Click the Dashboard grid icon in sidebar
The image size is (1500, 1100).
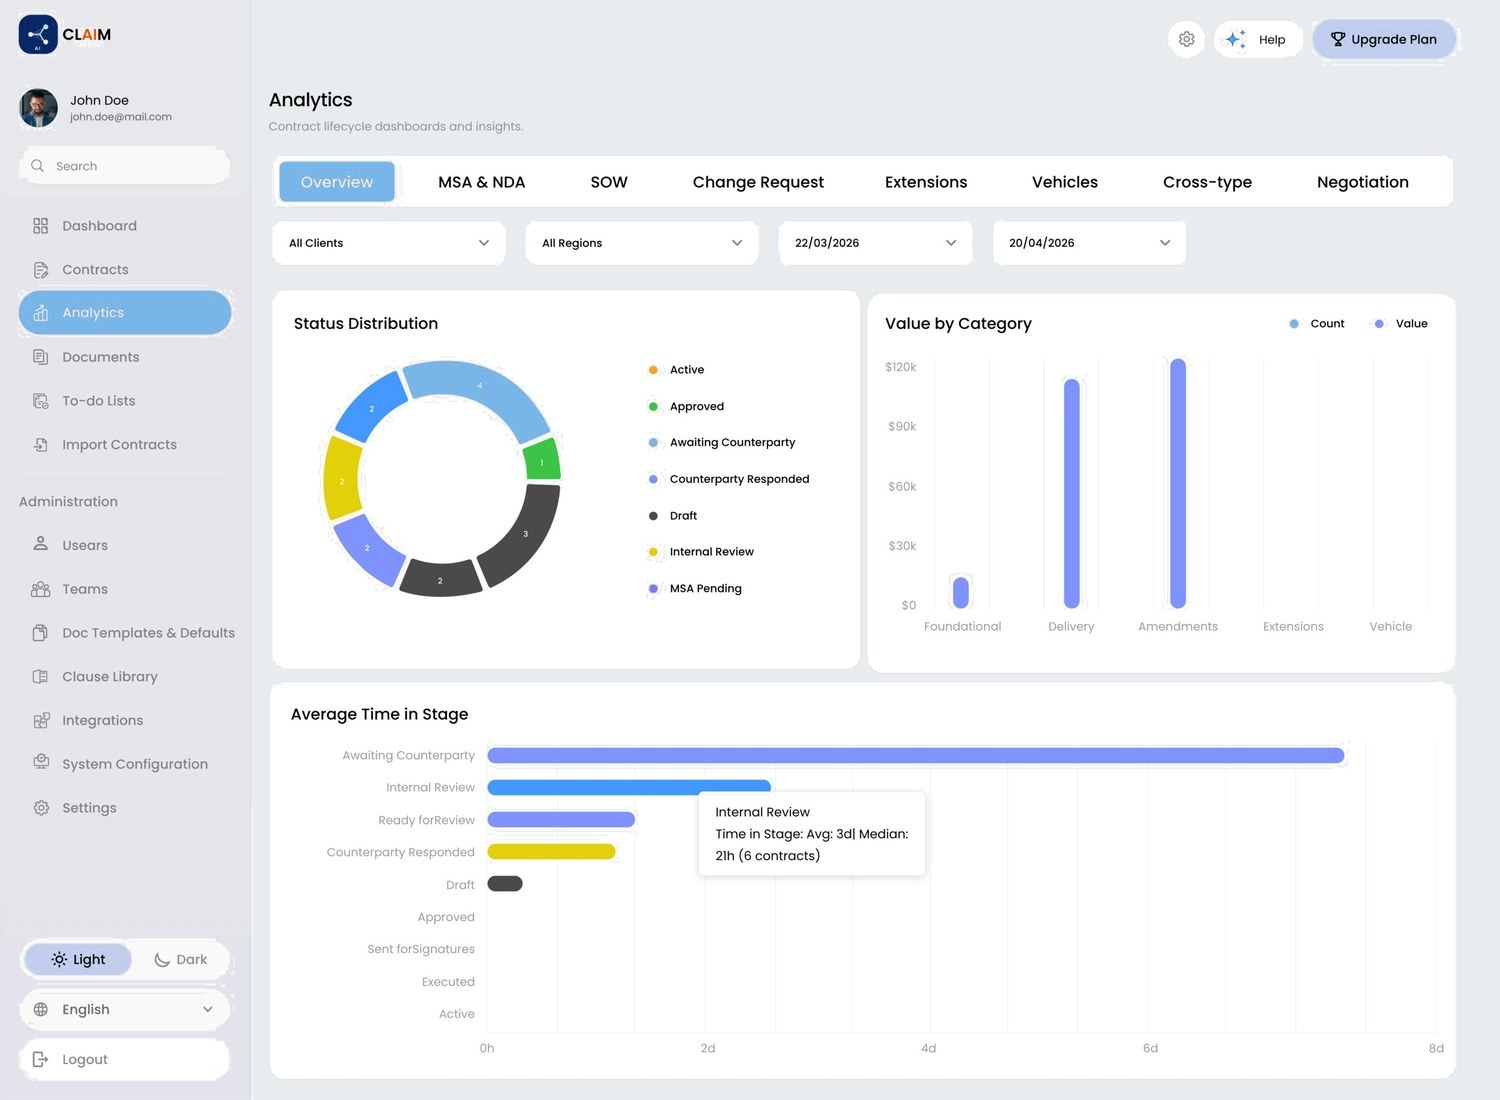tap(41, 226)
